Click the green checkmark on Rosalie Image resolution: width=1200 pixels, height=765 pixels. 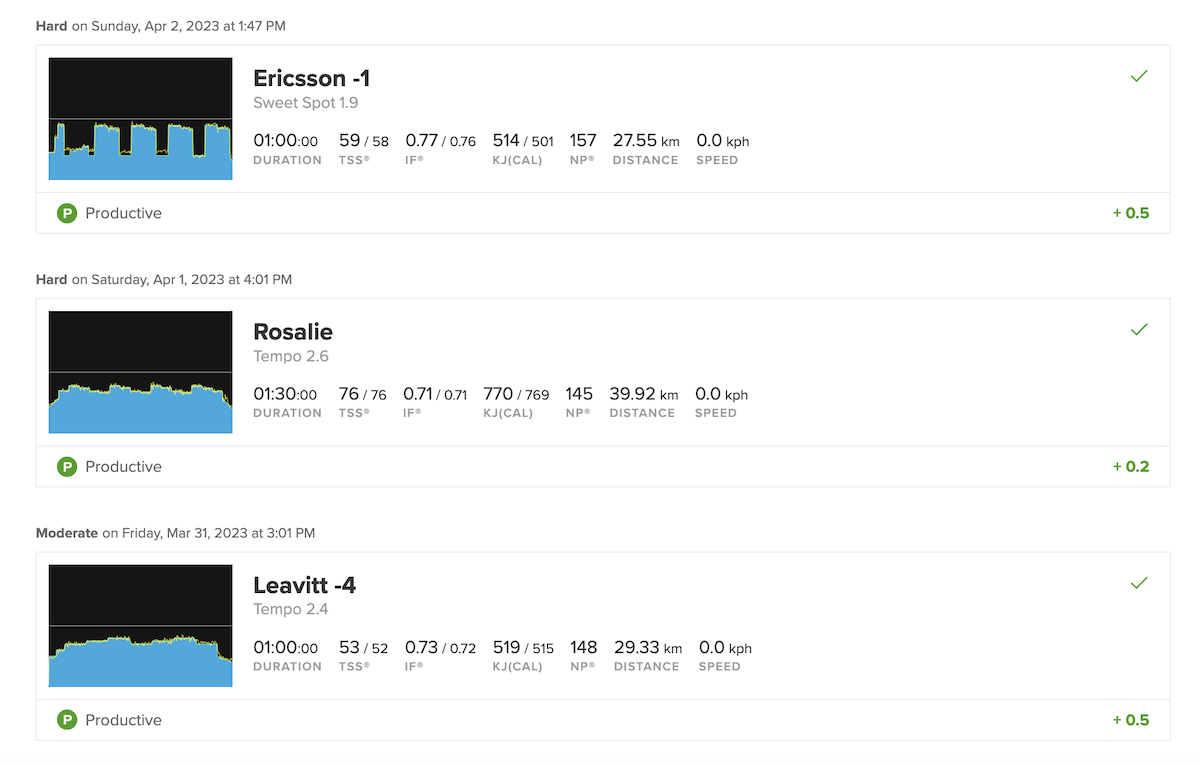[1138, 329]
